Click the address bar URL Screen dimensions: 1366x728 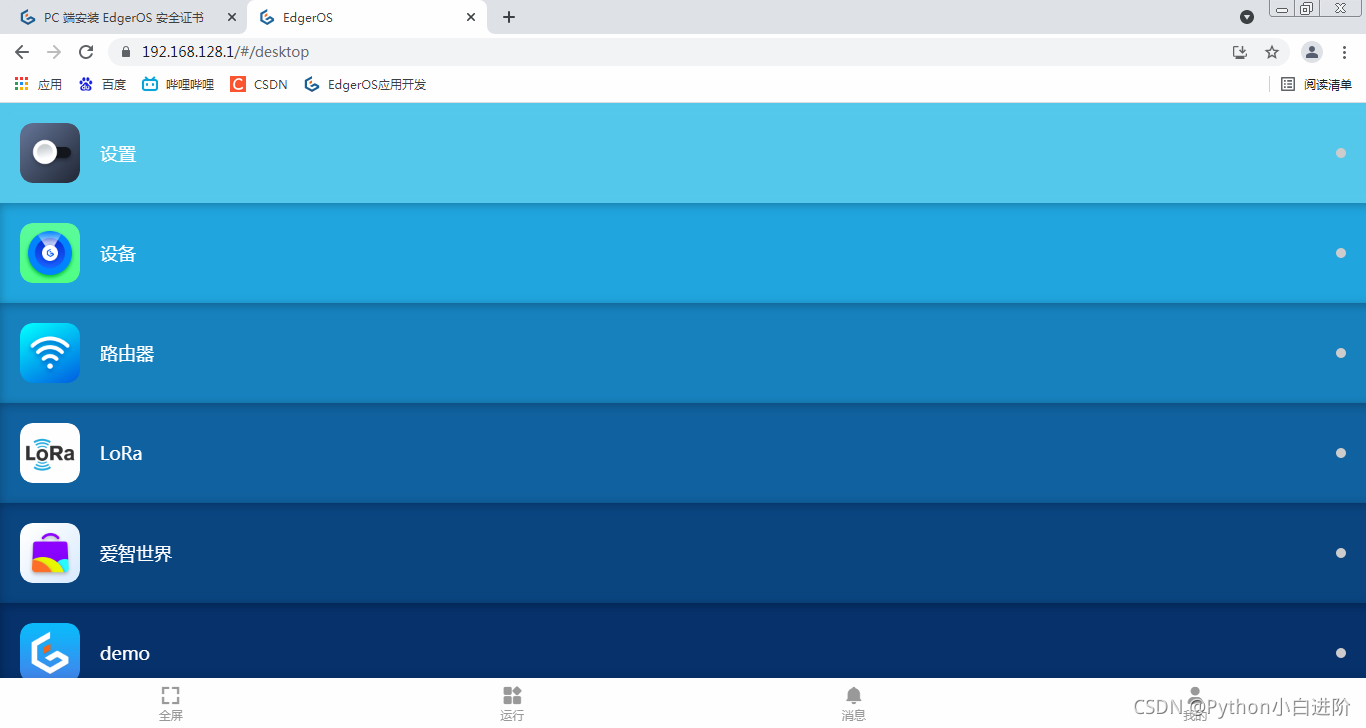point(225,52)
